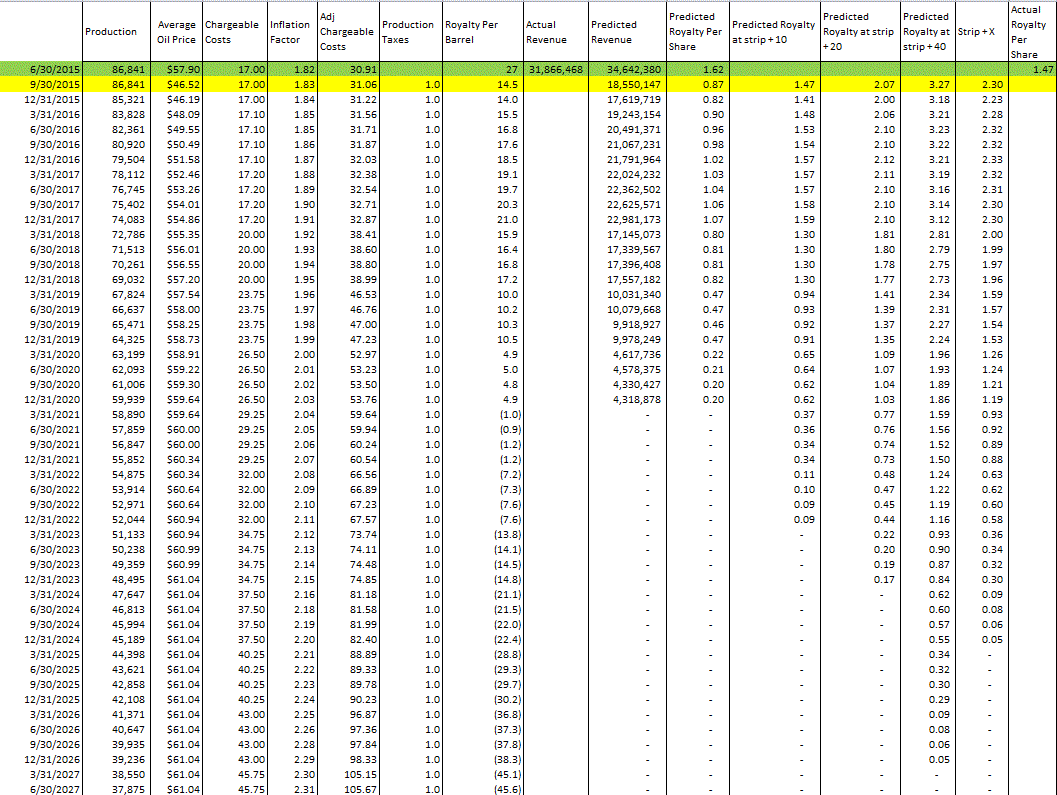
Task: Click the Average Oil Price header
Action: coord(174,30)
